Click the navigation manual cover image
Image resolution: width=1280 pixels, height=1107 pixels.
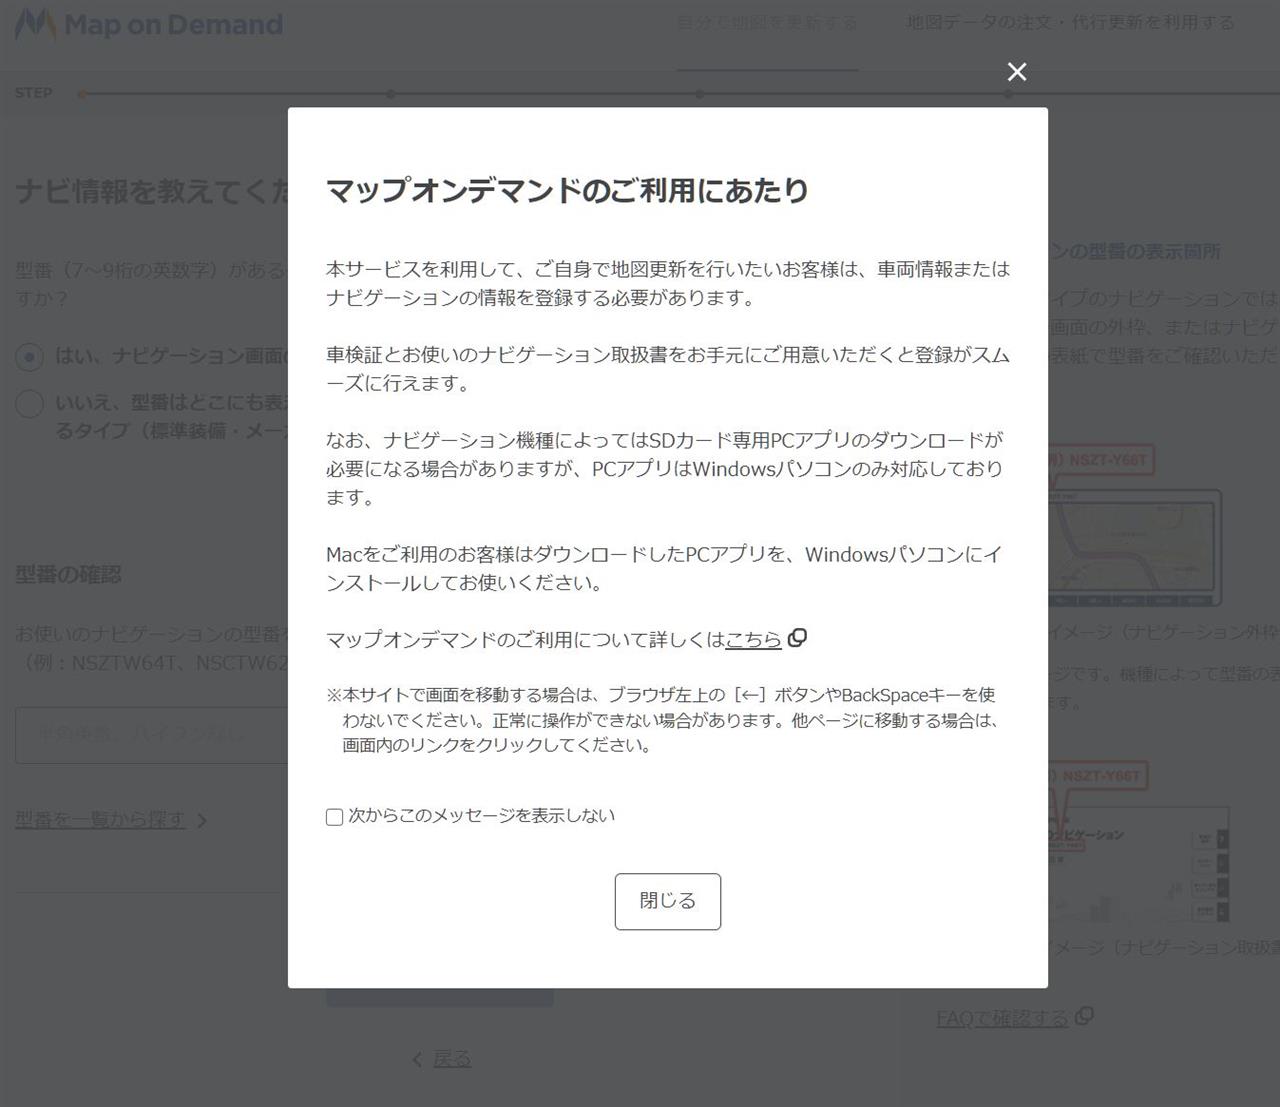tap(1138, 843)
